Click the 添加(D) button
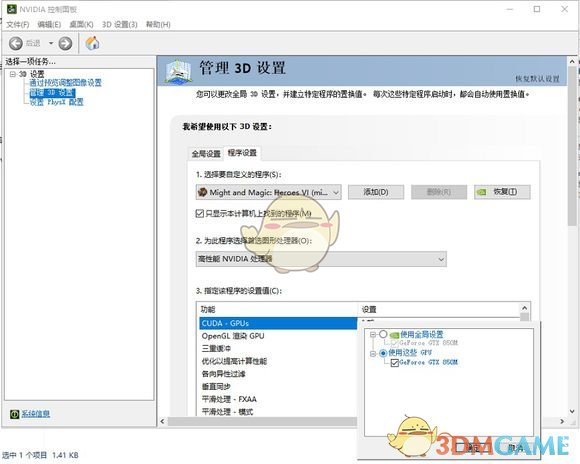 pyautogui.click(x=376, y=192)
